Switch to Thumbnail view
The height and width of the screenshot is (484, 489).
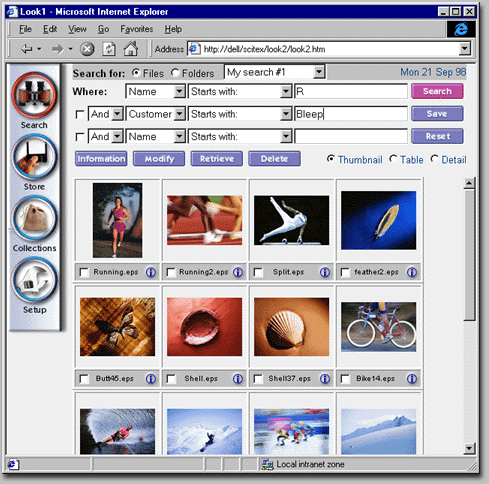pos(331,159)
